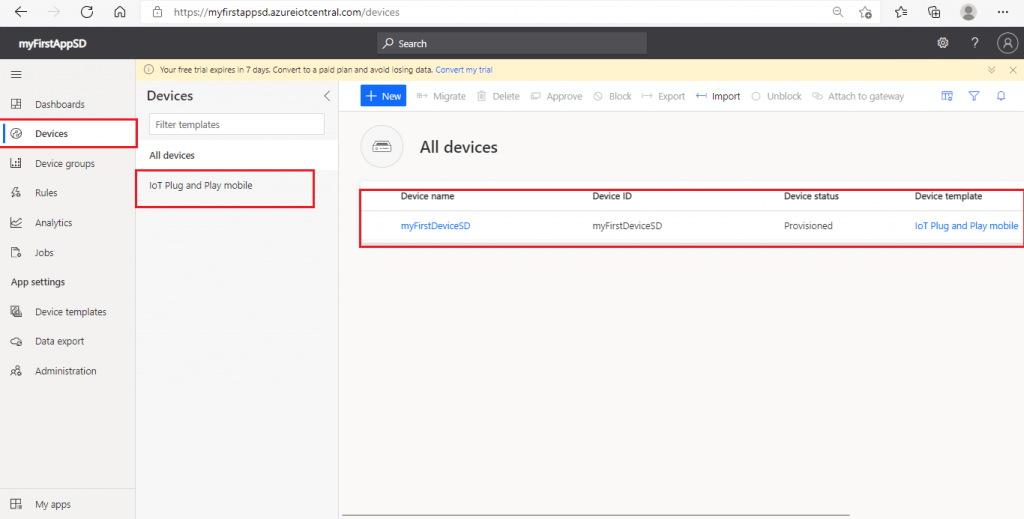
Task: Click the Import toolbar button
Action: [718, 96]
